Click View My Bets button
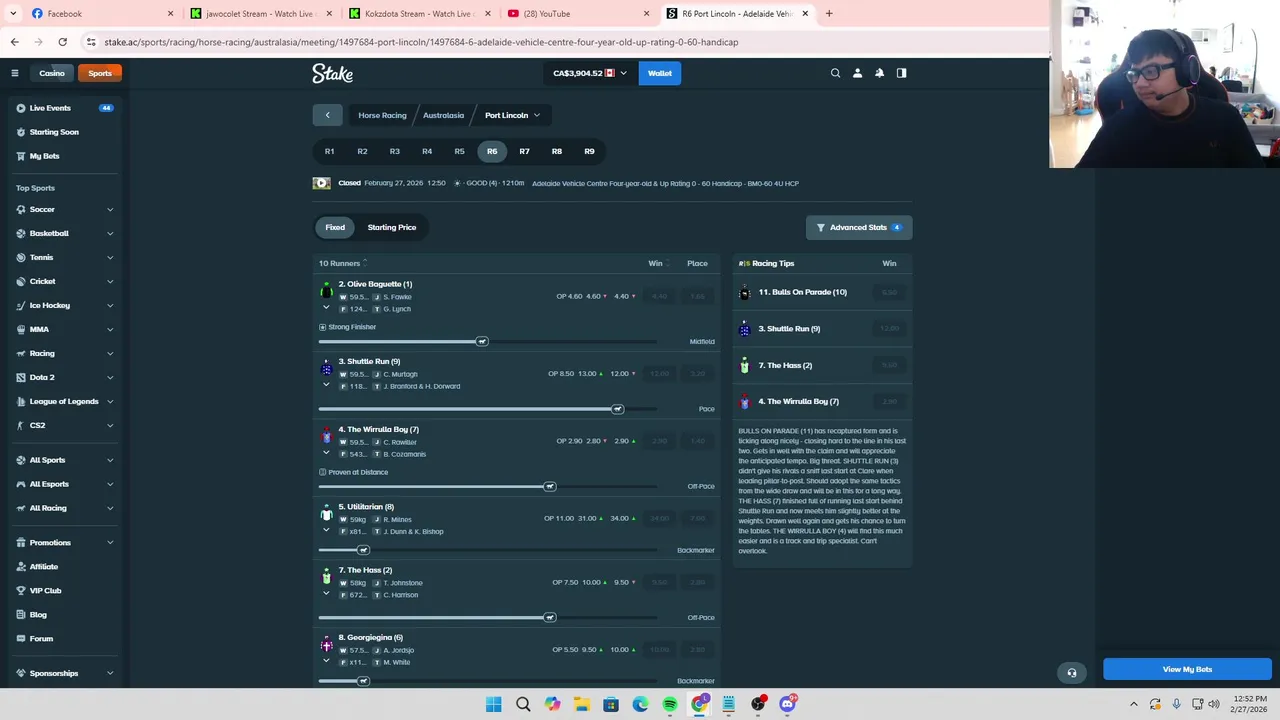Viewport: 1280px width, 720px height. point(1187,669)
